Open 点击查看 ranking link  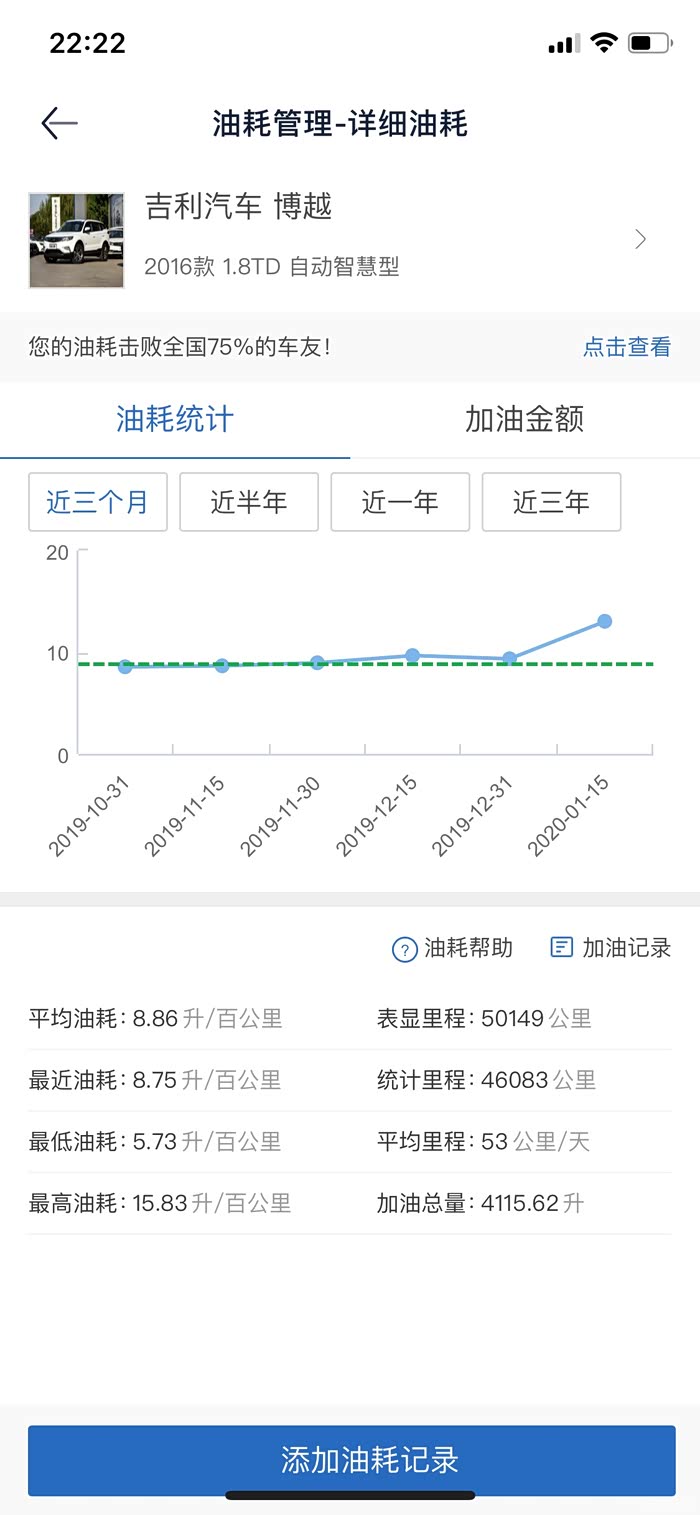pos(627,347)
